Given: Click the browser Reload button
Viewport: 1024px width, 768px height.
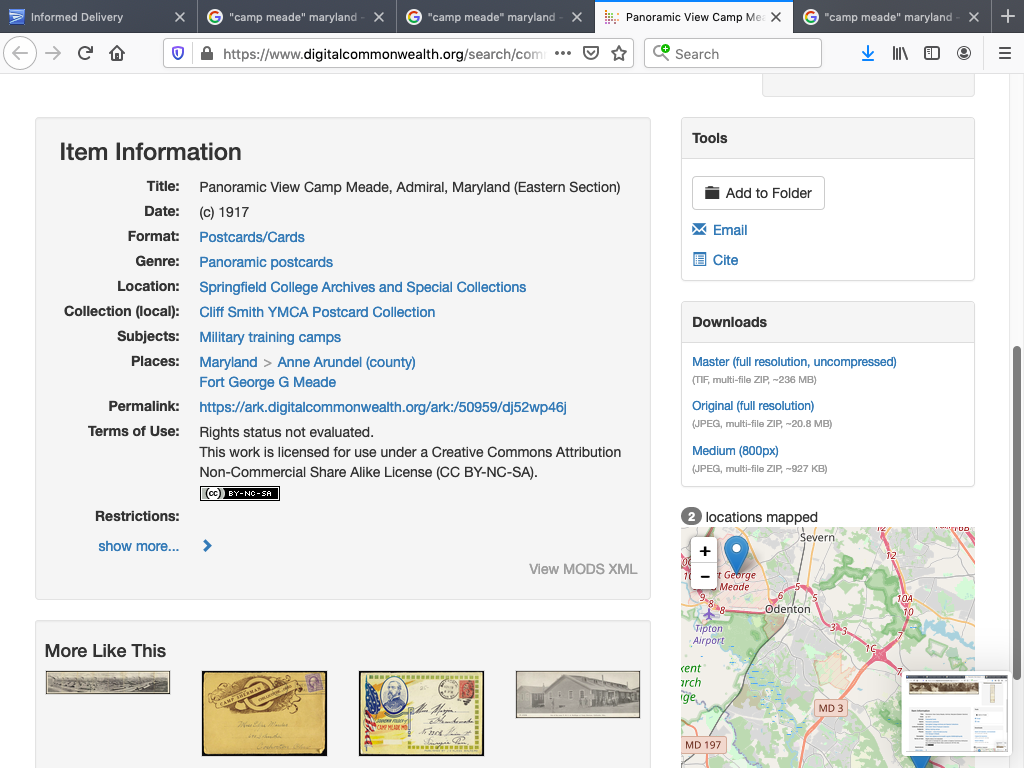Looking at the screenshot, I should pos(86,54).
